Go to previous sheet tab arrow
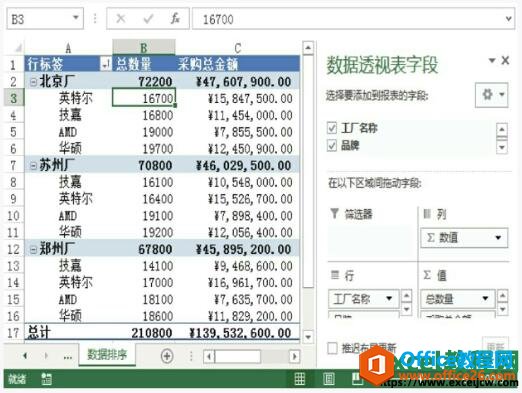522x393 pixels. pos(25,356)
